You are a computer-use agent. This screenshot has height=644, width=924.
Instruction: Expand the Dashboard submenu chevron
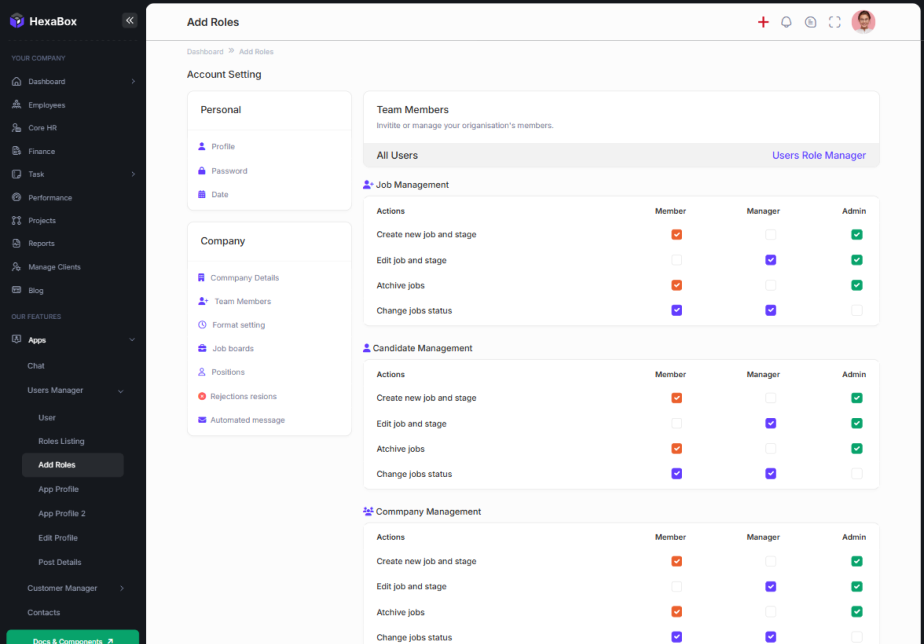click(133, 81)
